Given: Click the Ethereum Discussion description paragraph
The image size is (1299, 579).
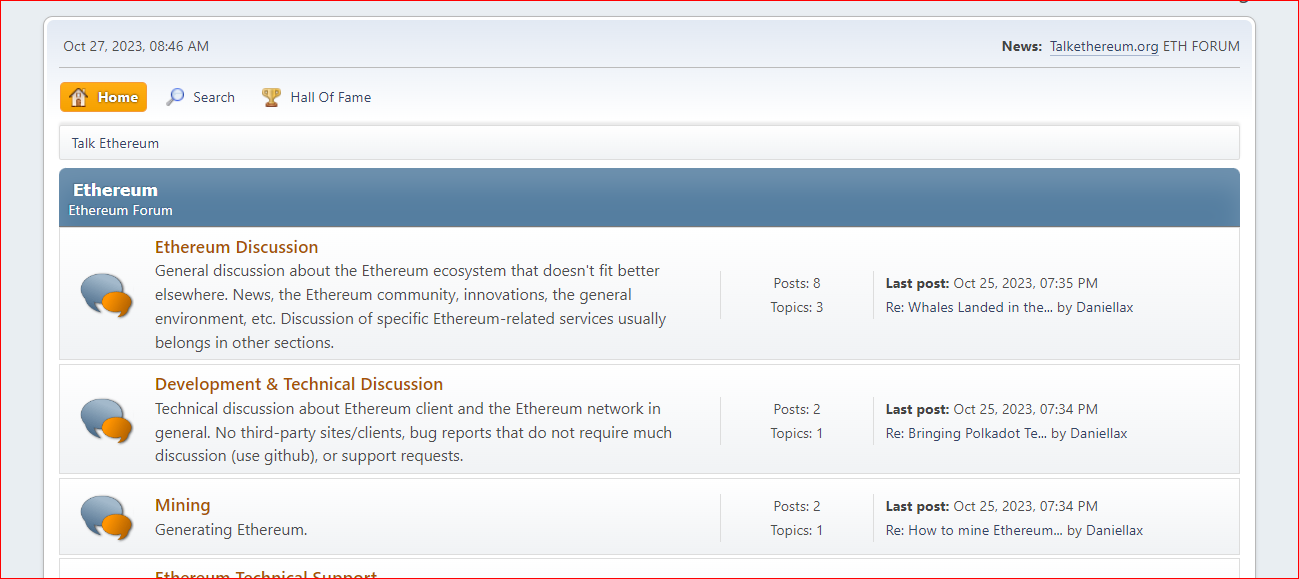Looking at the screenshot, I should tap(411, 307).
